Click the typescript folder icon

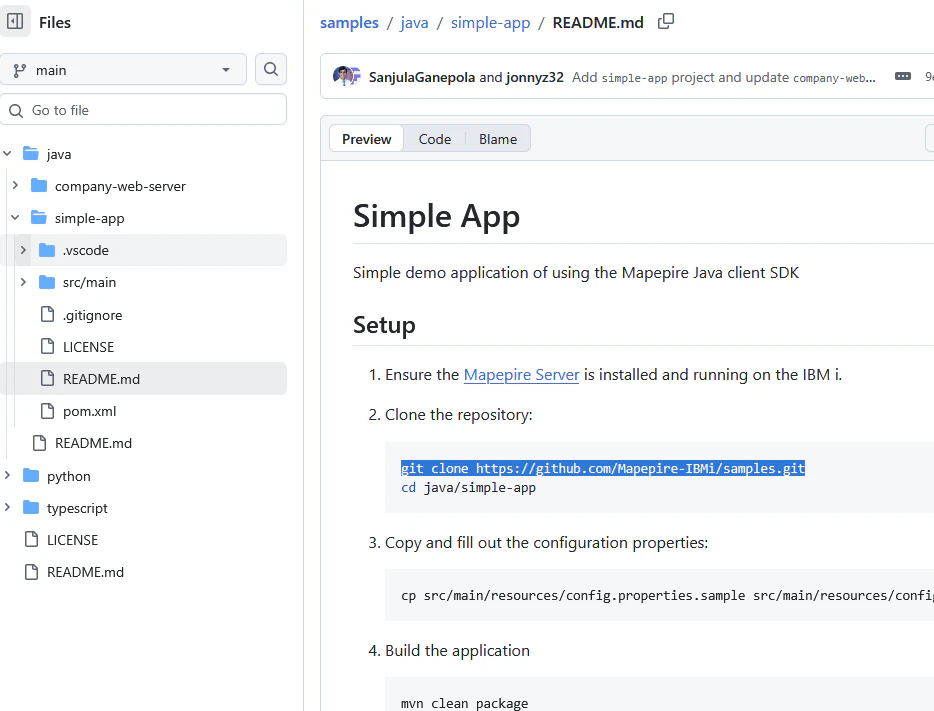point(31,507)
